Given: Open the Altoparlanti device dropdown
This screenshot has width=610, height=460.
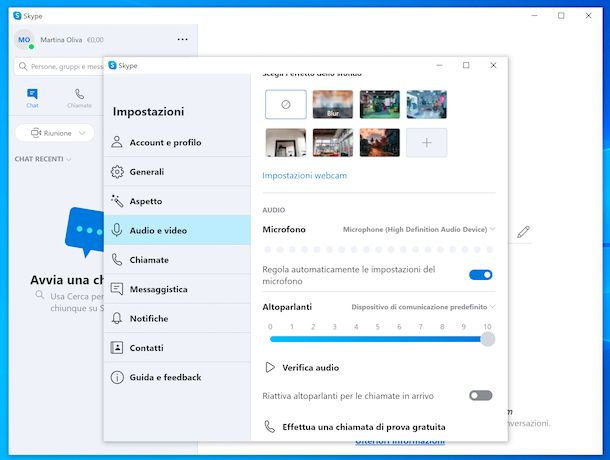Looking at the screenshot, I should tap(423, 307).
